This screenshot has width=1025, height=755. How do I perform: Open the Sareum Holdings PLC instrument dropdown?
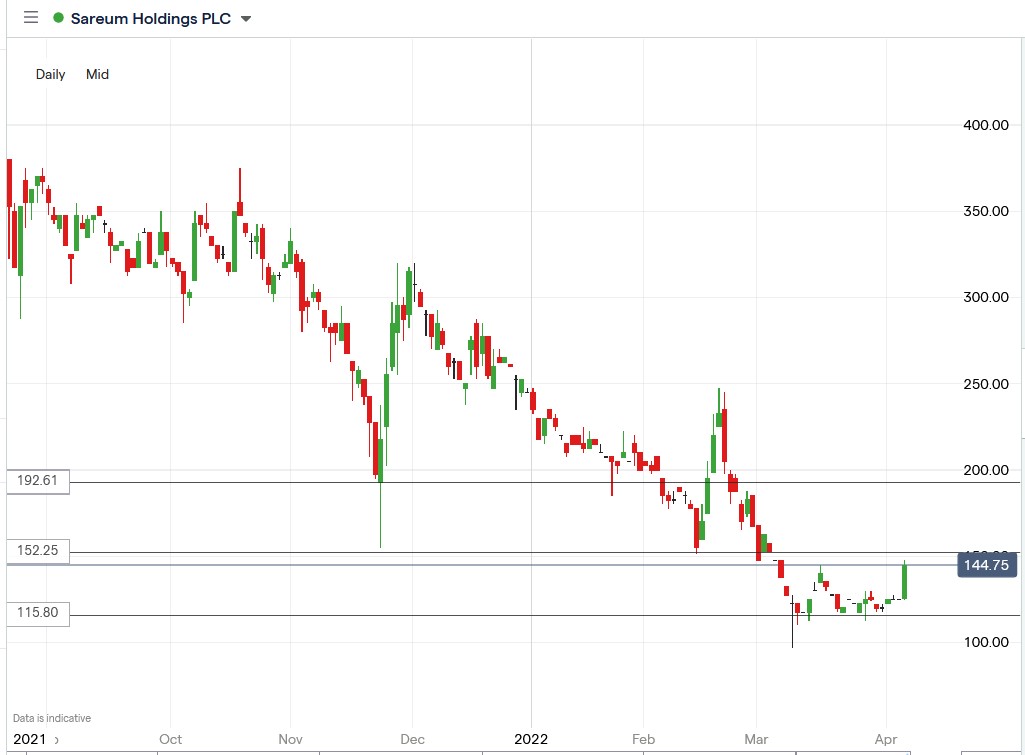coord(244,18)
